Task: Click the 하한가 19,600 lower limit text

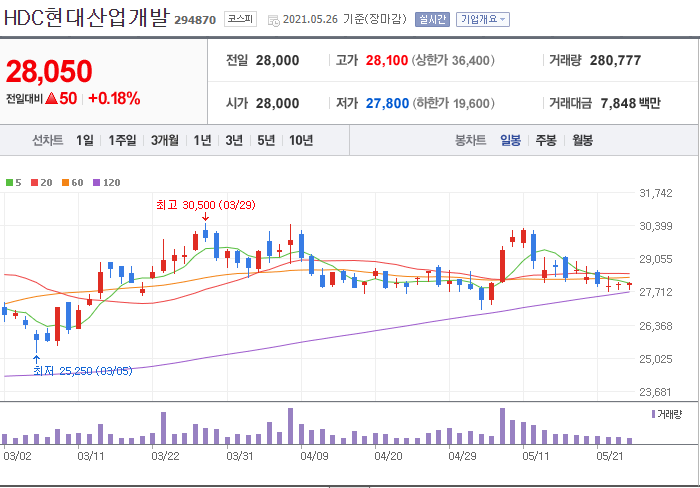Action: point(453,103)
